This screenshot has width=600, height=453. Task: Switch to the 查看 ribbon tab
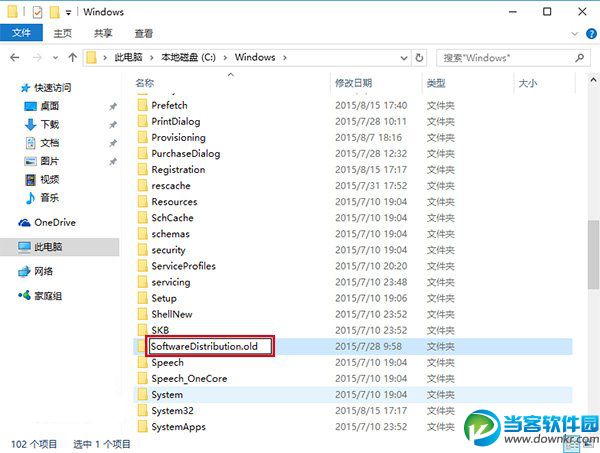tap(143, 33)
